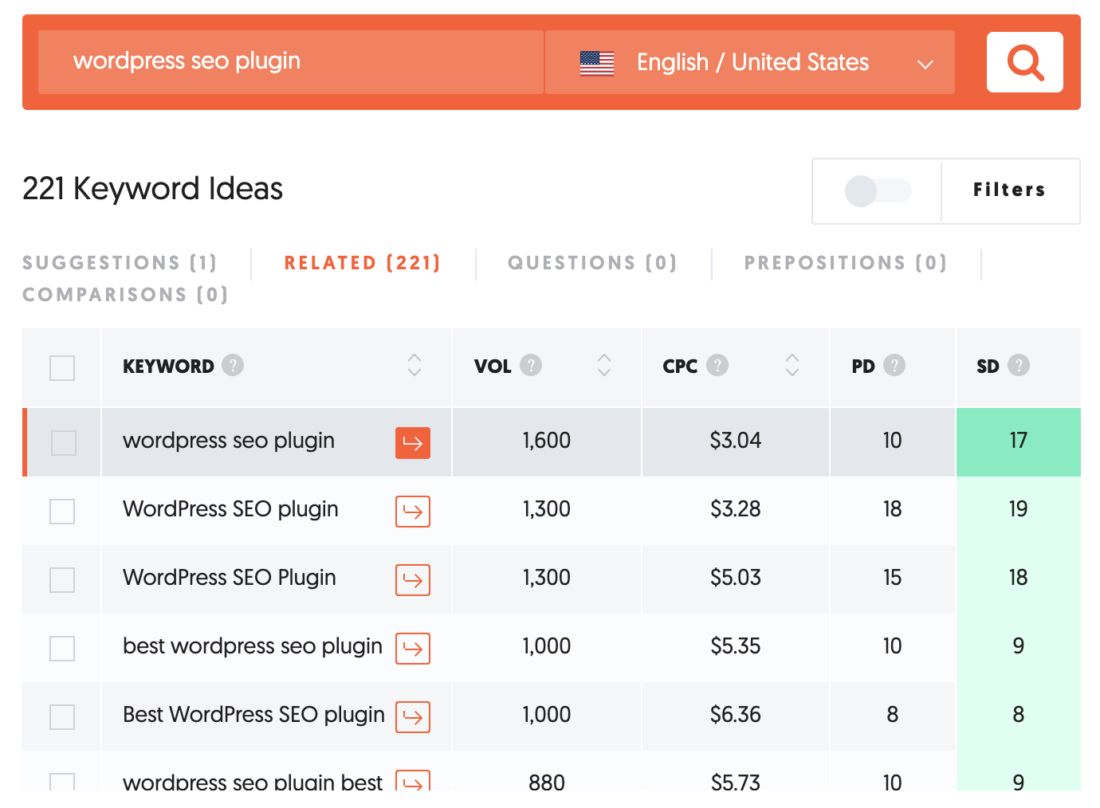Check the select-all checkbox in header

(62, 368)
